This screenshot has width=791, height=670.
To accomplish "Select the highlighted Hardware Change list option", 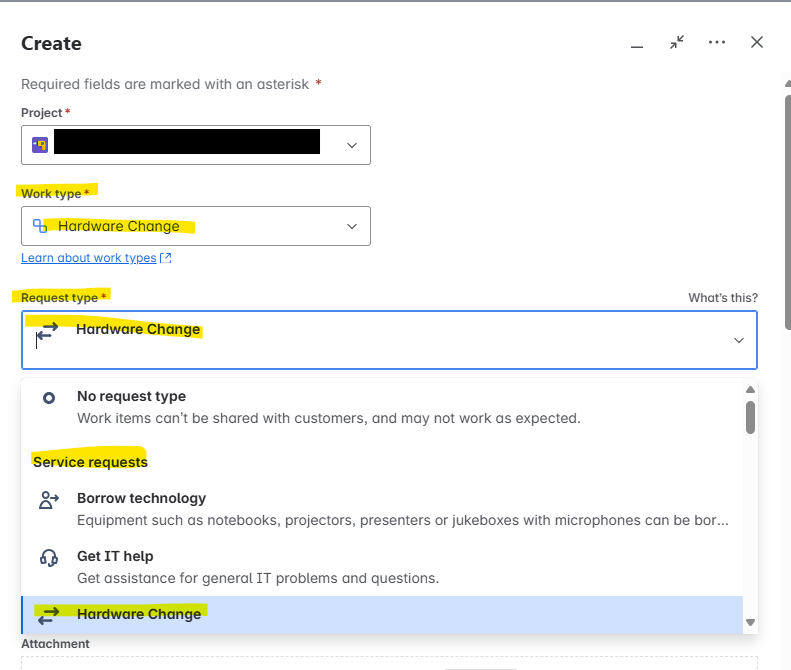I will pos(382,615).
